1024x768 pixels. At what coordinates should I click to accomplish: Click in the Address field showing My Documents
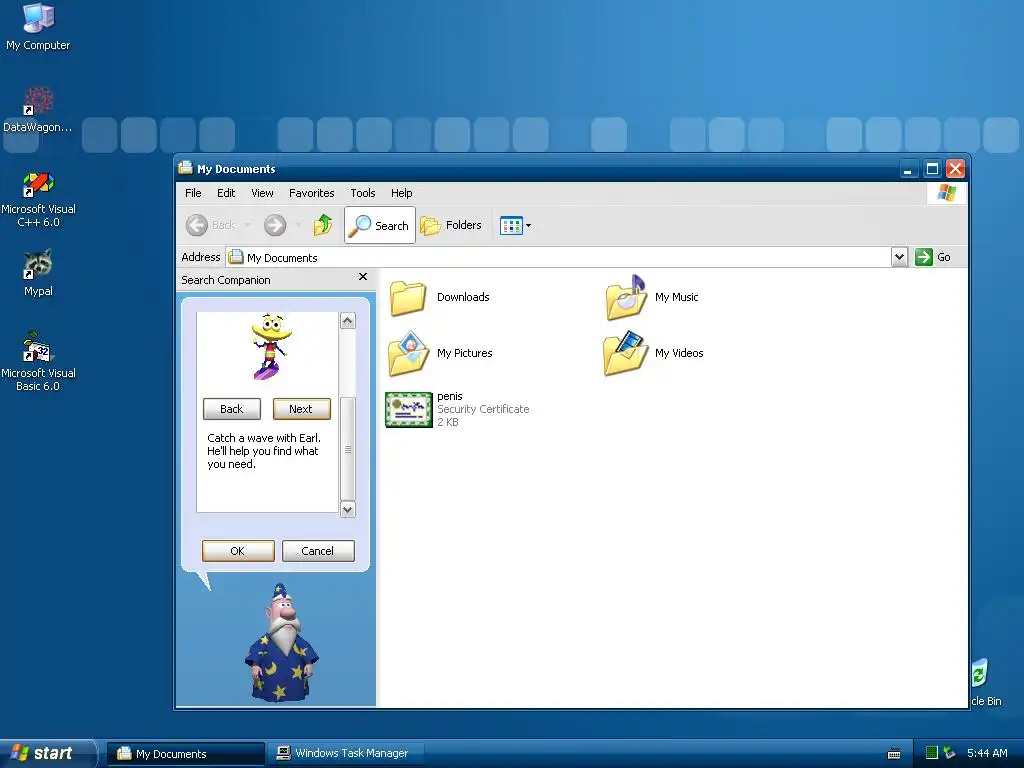pyautogui.click(x=558, y=257)
